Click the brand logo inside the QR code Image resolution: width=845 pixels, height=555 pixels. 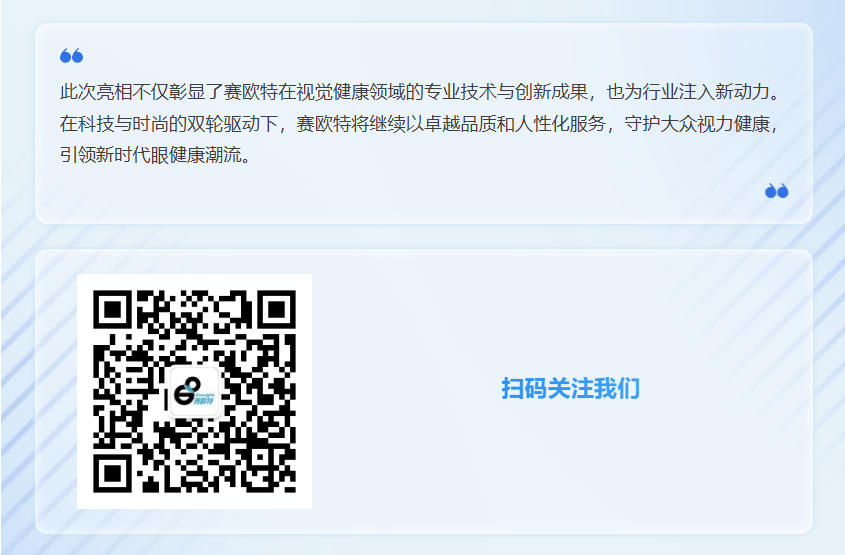[195, 392]
